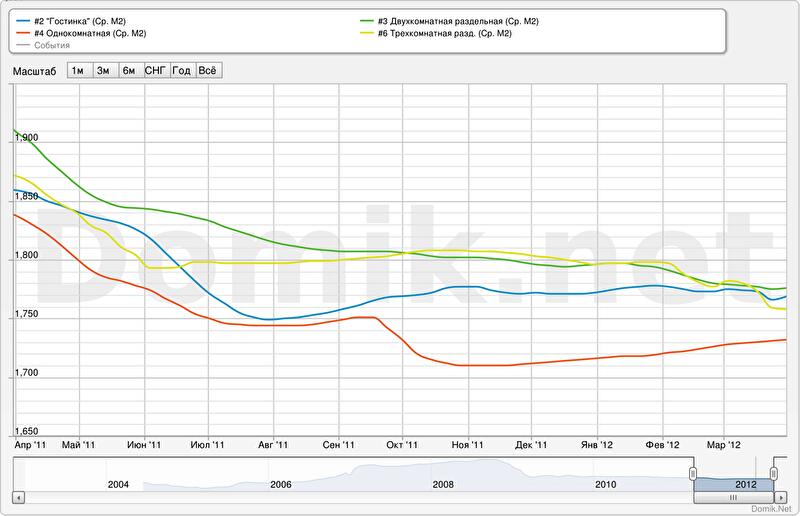This screenshot has width=800, height=516.
Task: Click the green line marker for #3 Двухкомнатная
Action: [x=367, y=19]
